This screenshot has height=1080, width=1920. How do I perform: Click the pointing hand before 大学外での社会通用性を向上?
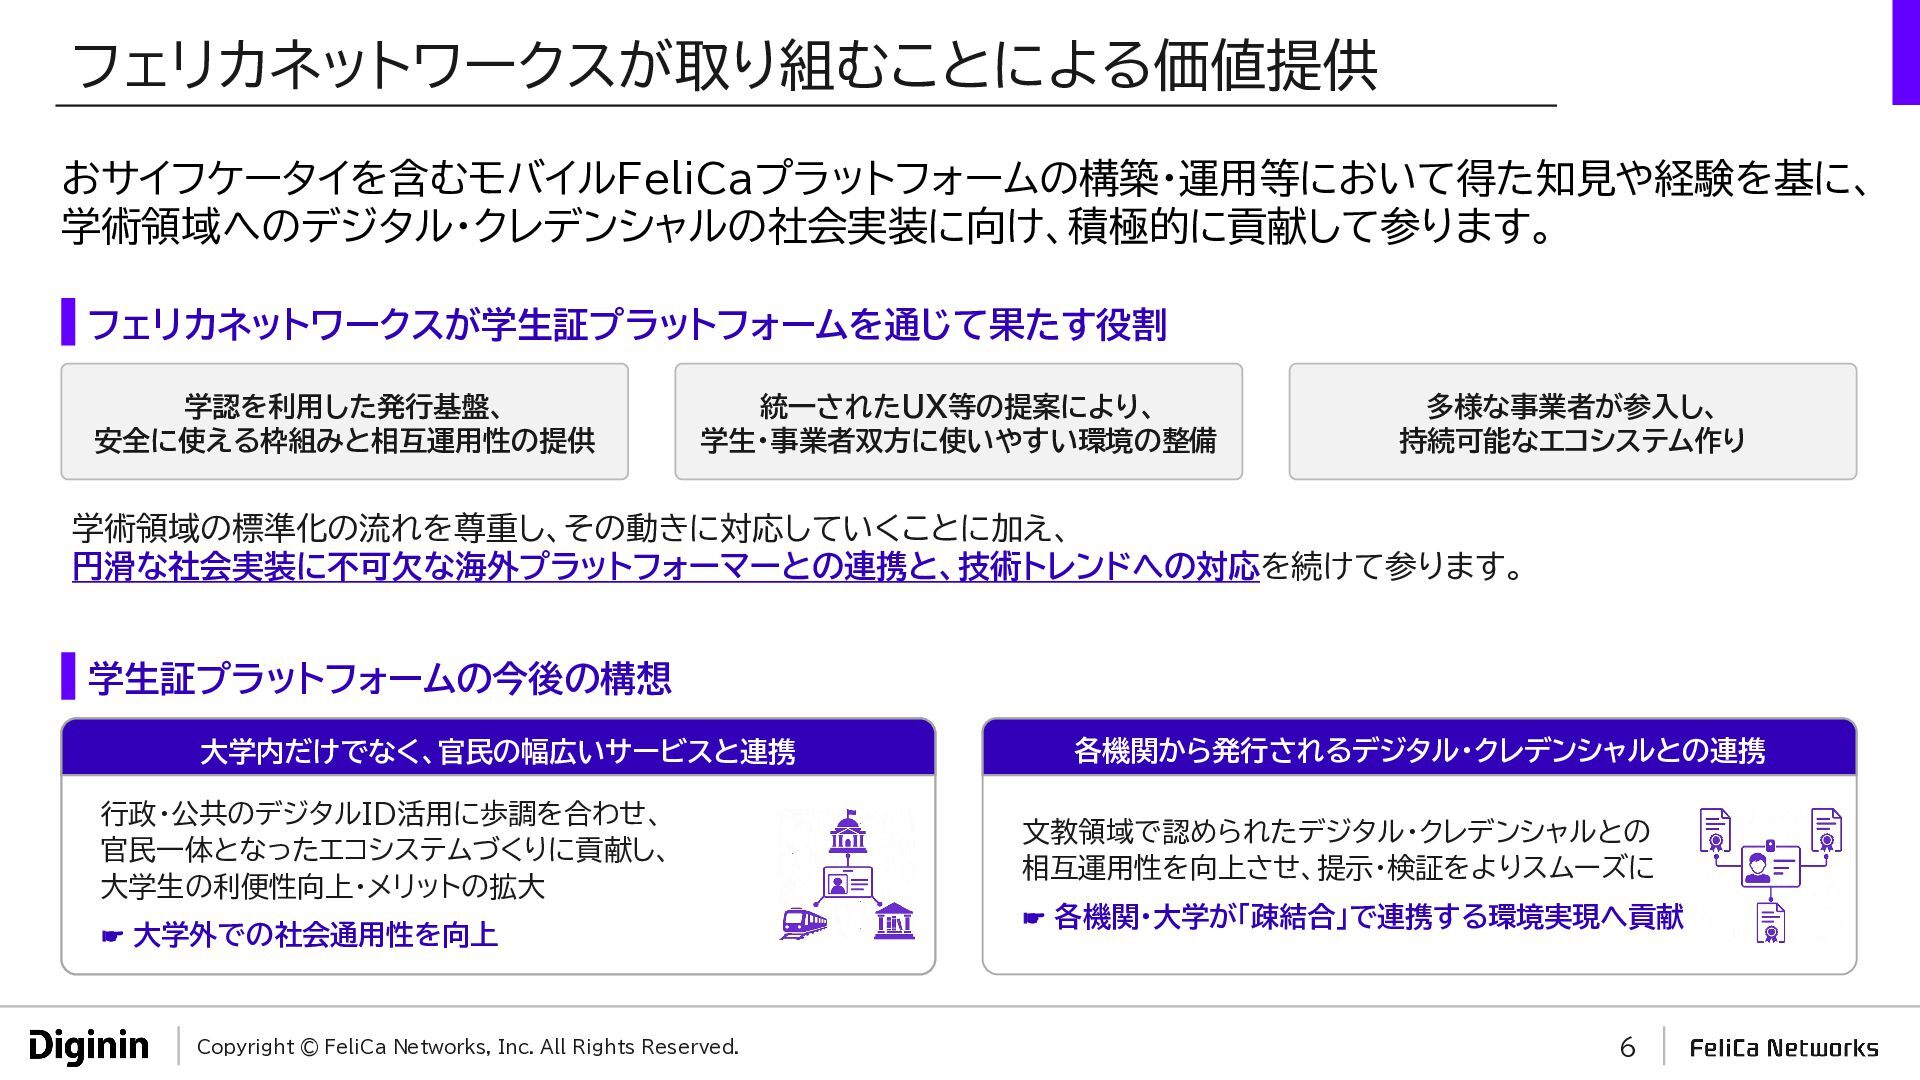coord(112,936)
